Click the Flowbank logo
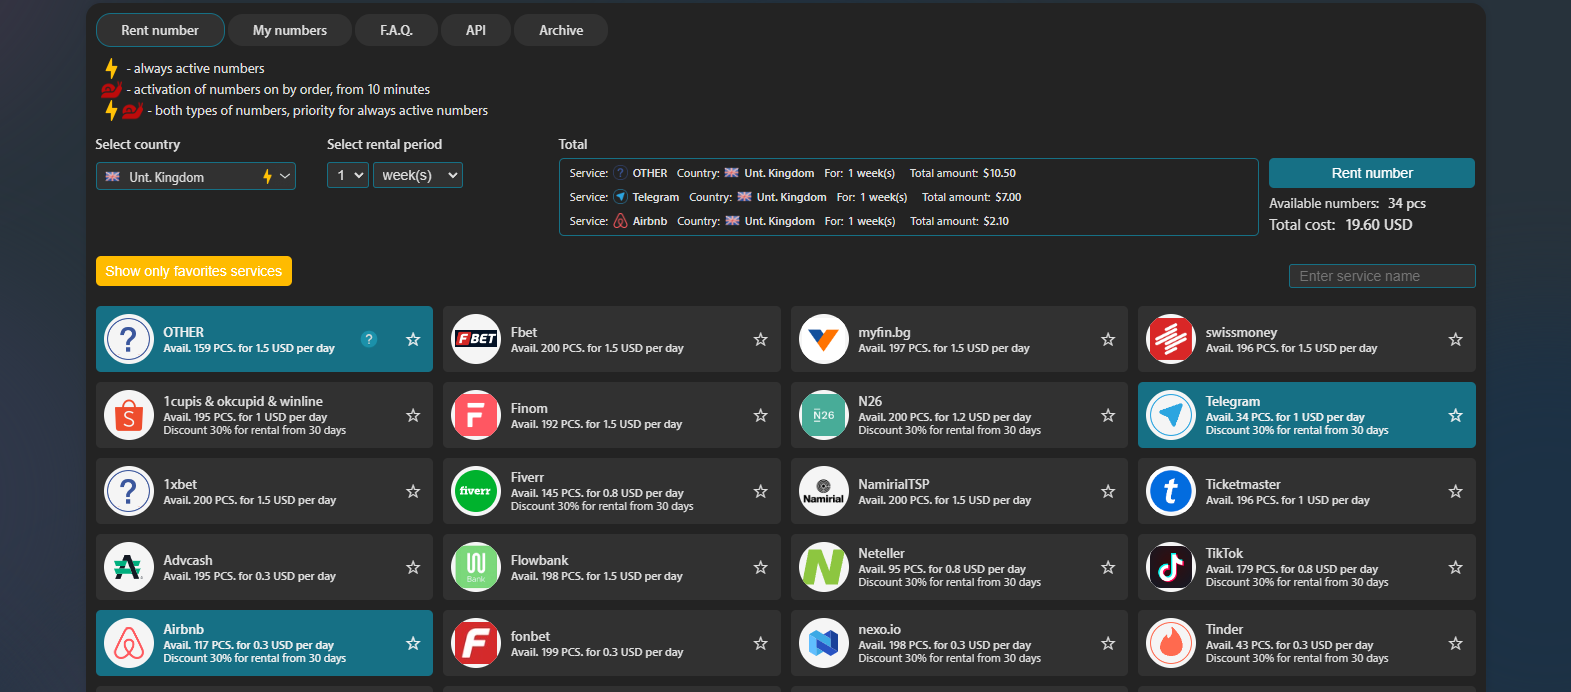Viewport: 1571px width, 692px height. [x=476, y=567]
